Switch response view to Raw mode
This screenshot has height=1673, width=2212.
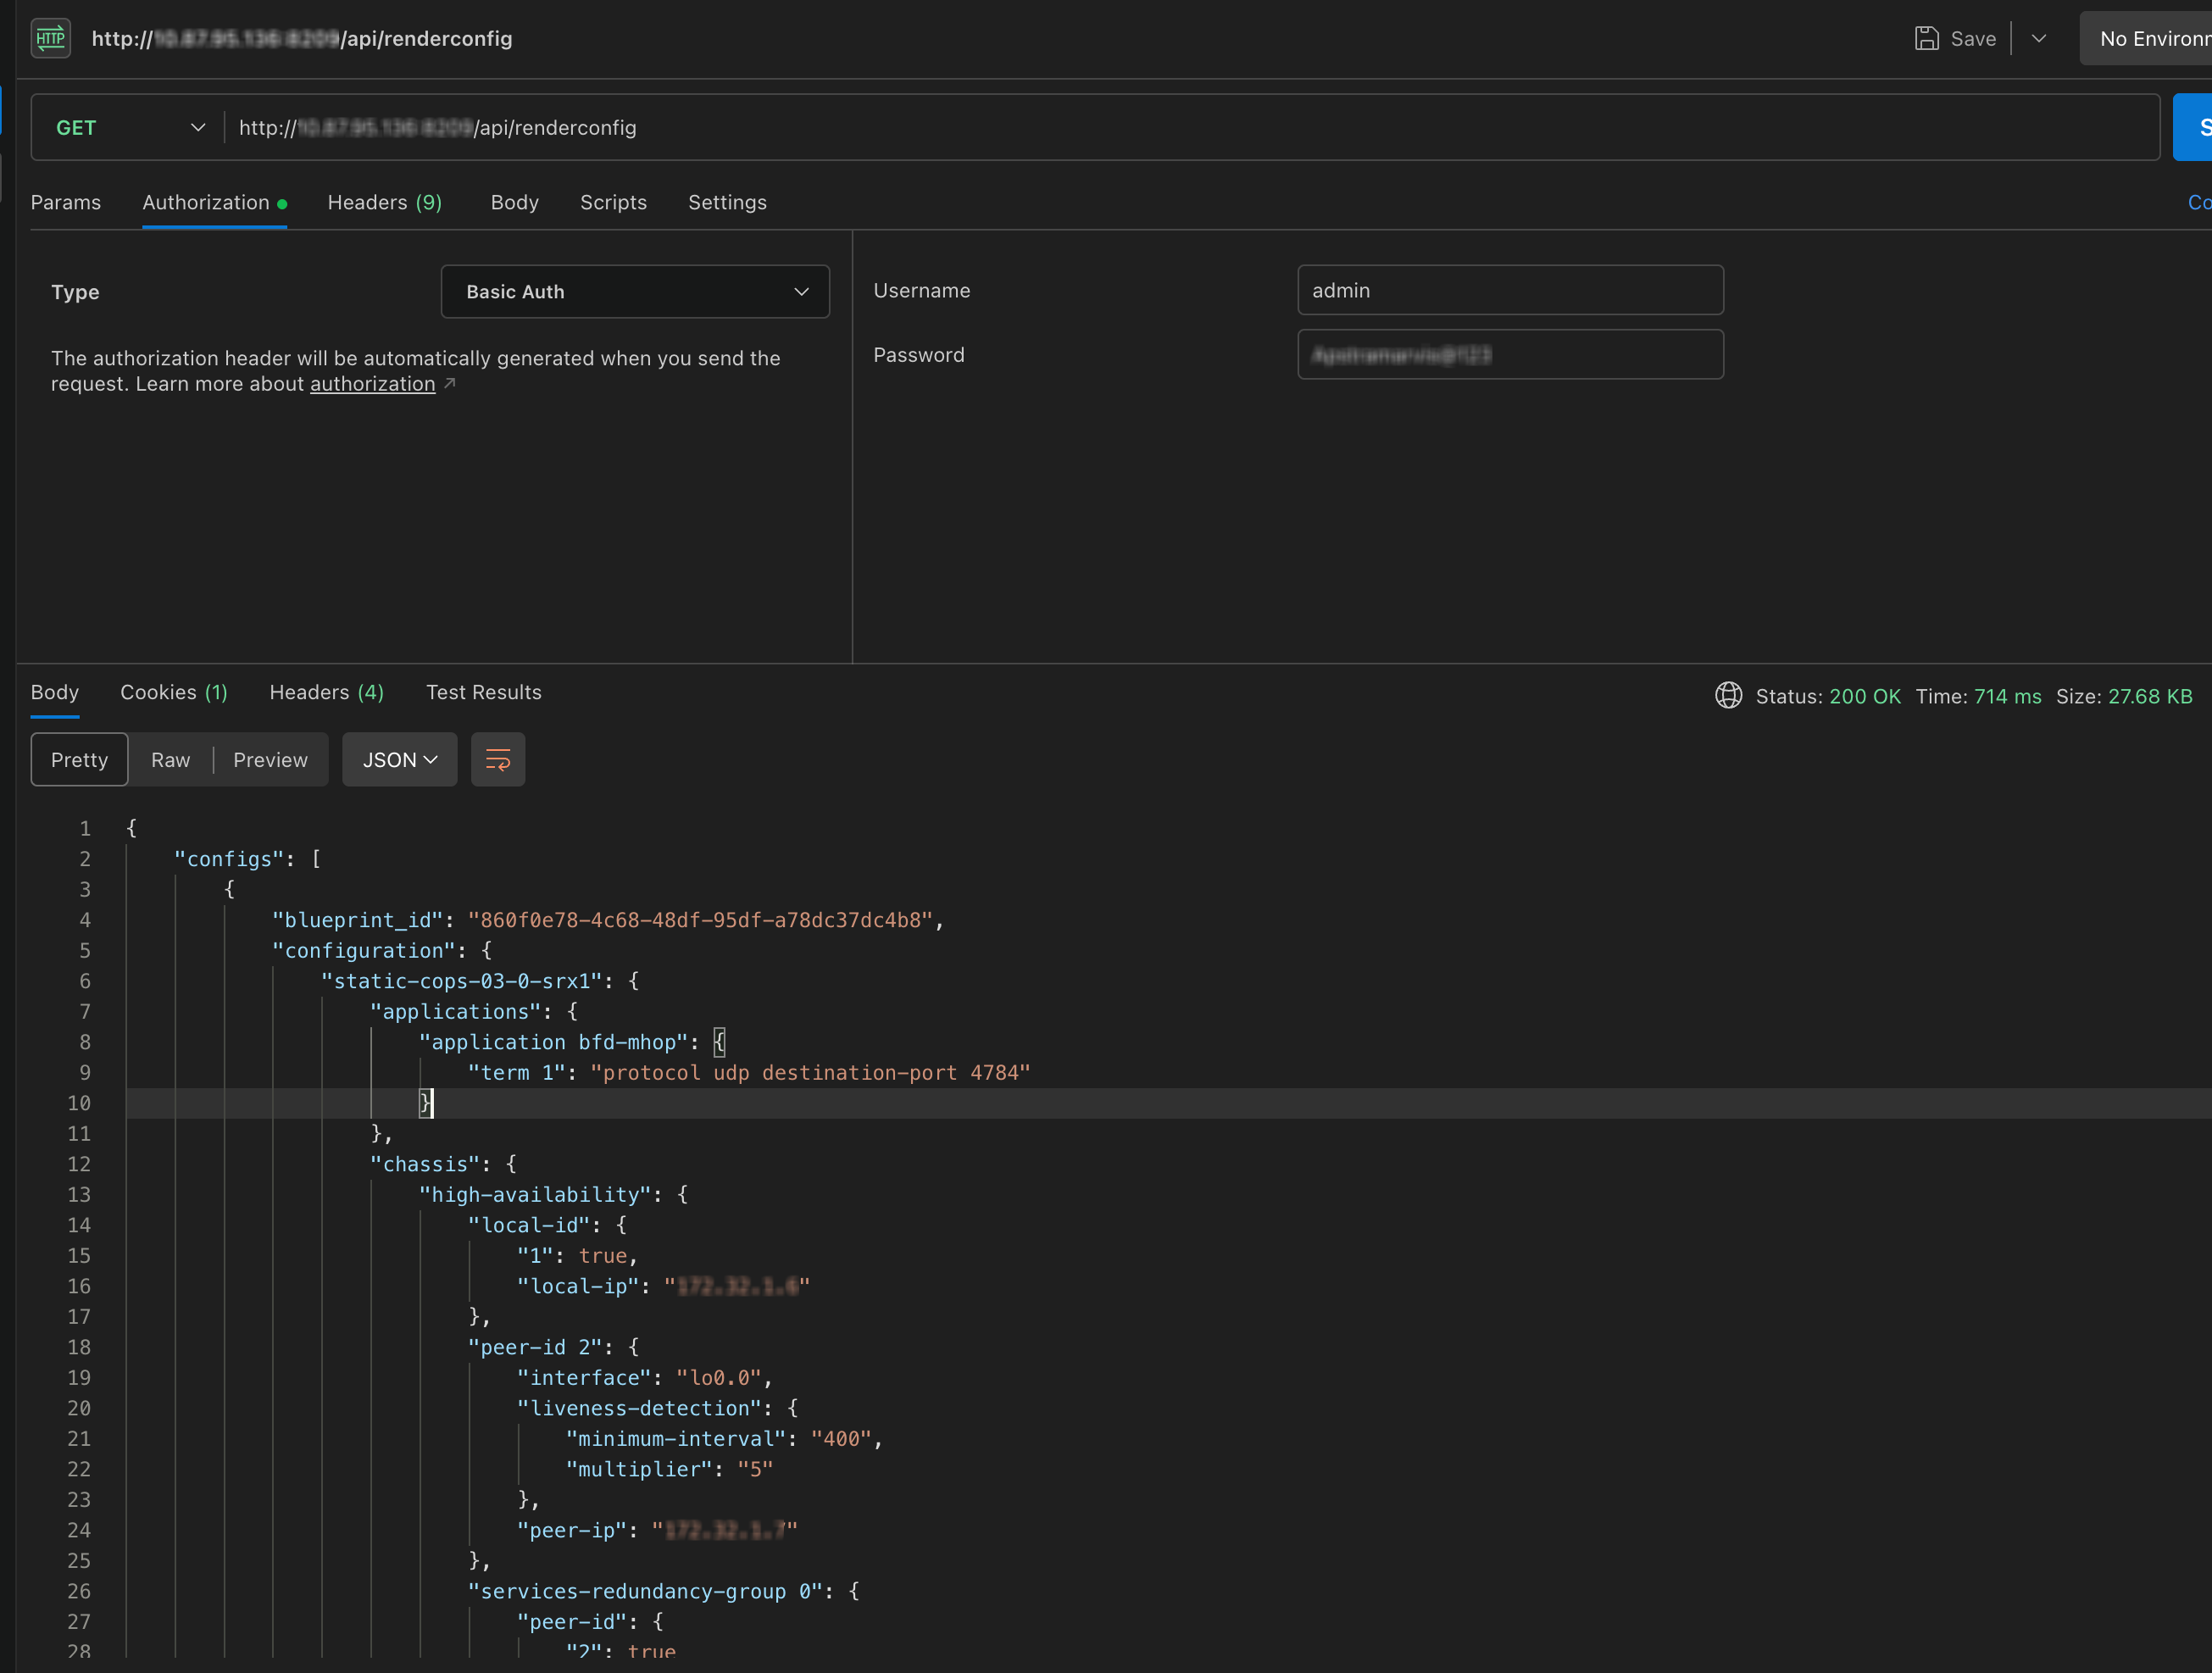pos(170,759)
